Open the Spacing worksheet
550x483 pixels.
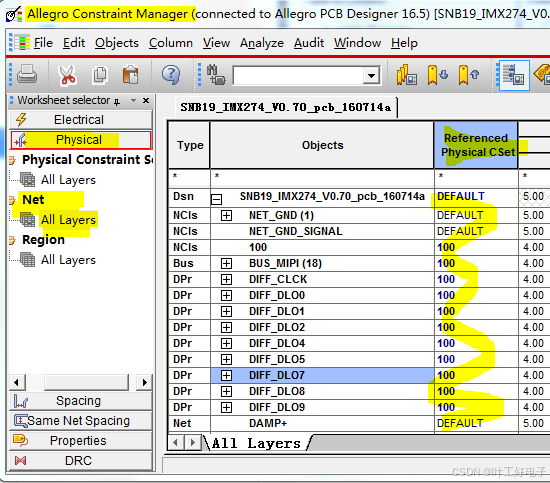coord(81,401)
